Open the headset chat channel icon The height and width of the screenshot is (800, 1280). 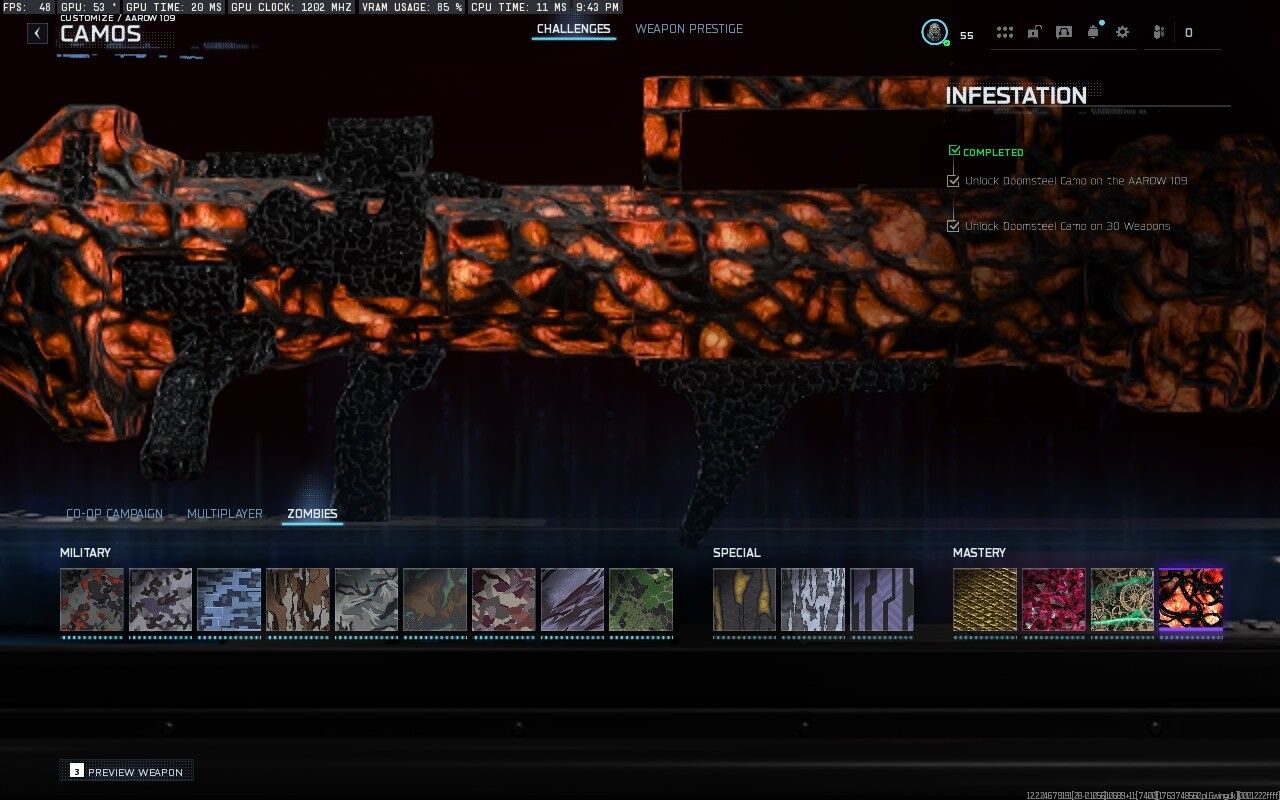click(x=1064, y=32)
